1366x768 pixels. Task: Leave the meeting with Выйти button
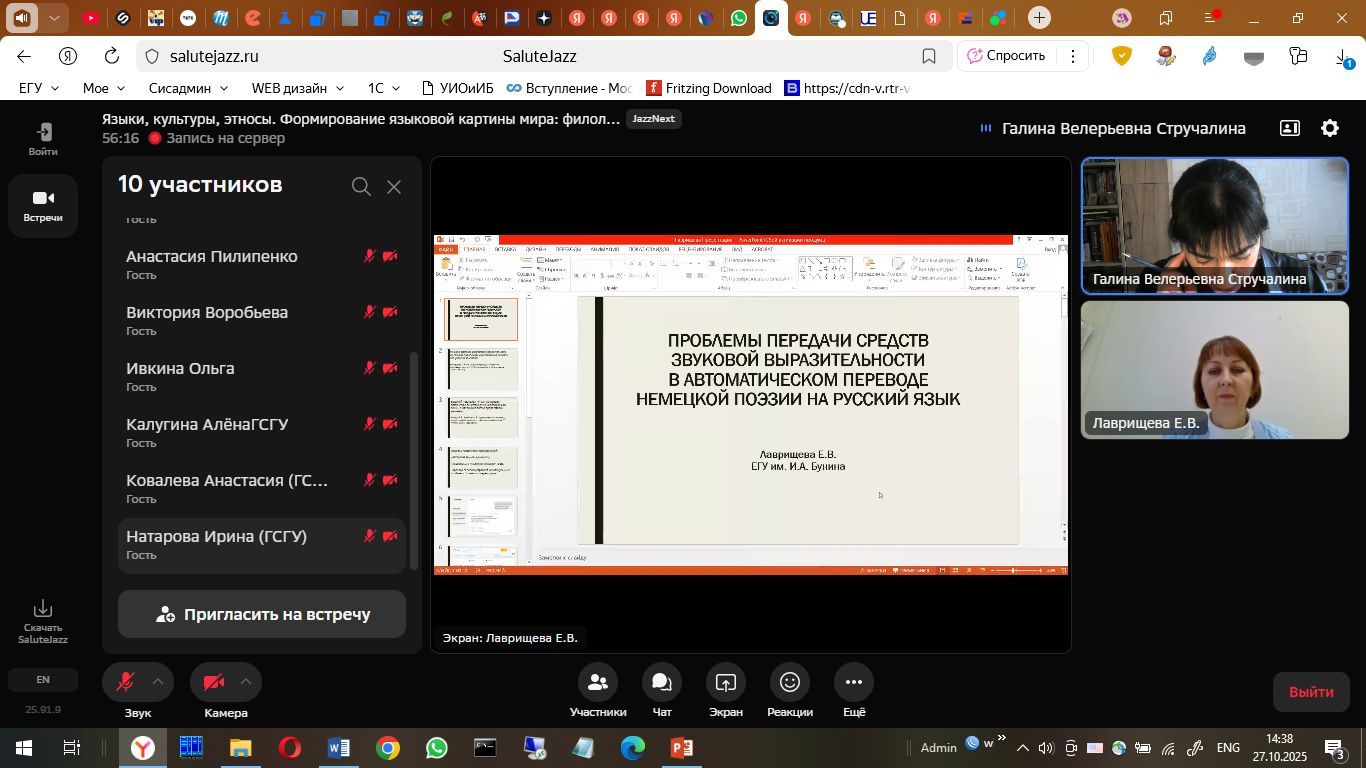(x=1311, y=692)
